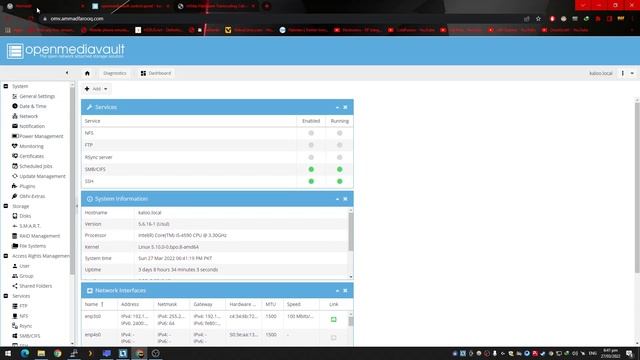
Task: Click the Enabled column header
Action: (x=311, y=121)
